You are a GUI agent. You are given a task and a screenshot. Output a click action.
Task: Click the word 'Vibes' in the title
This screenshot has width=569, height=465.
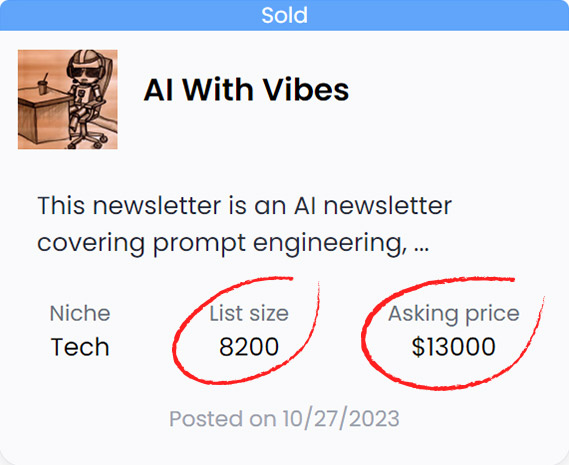point(306,90)
